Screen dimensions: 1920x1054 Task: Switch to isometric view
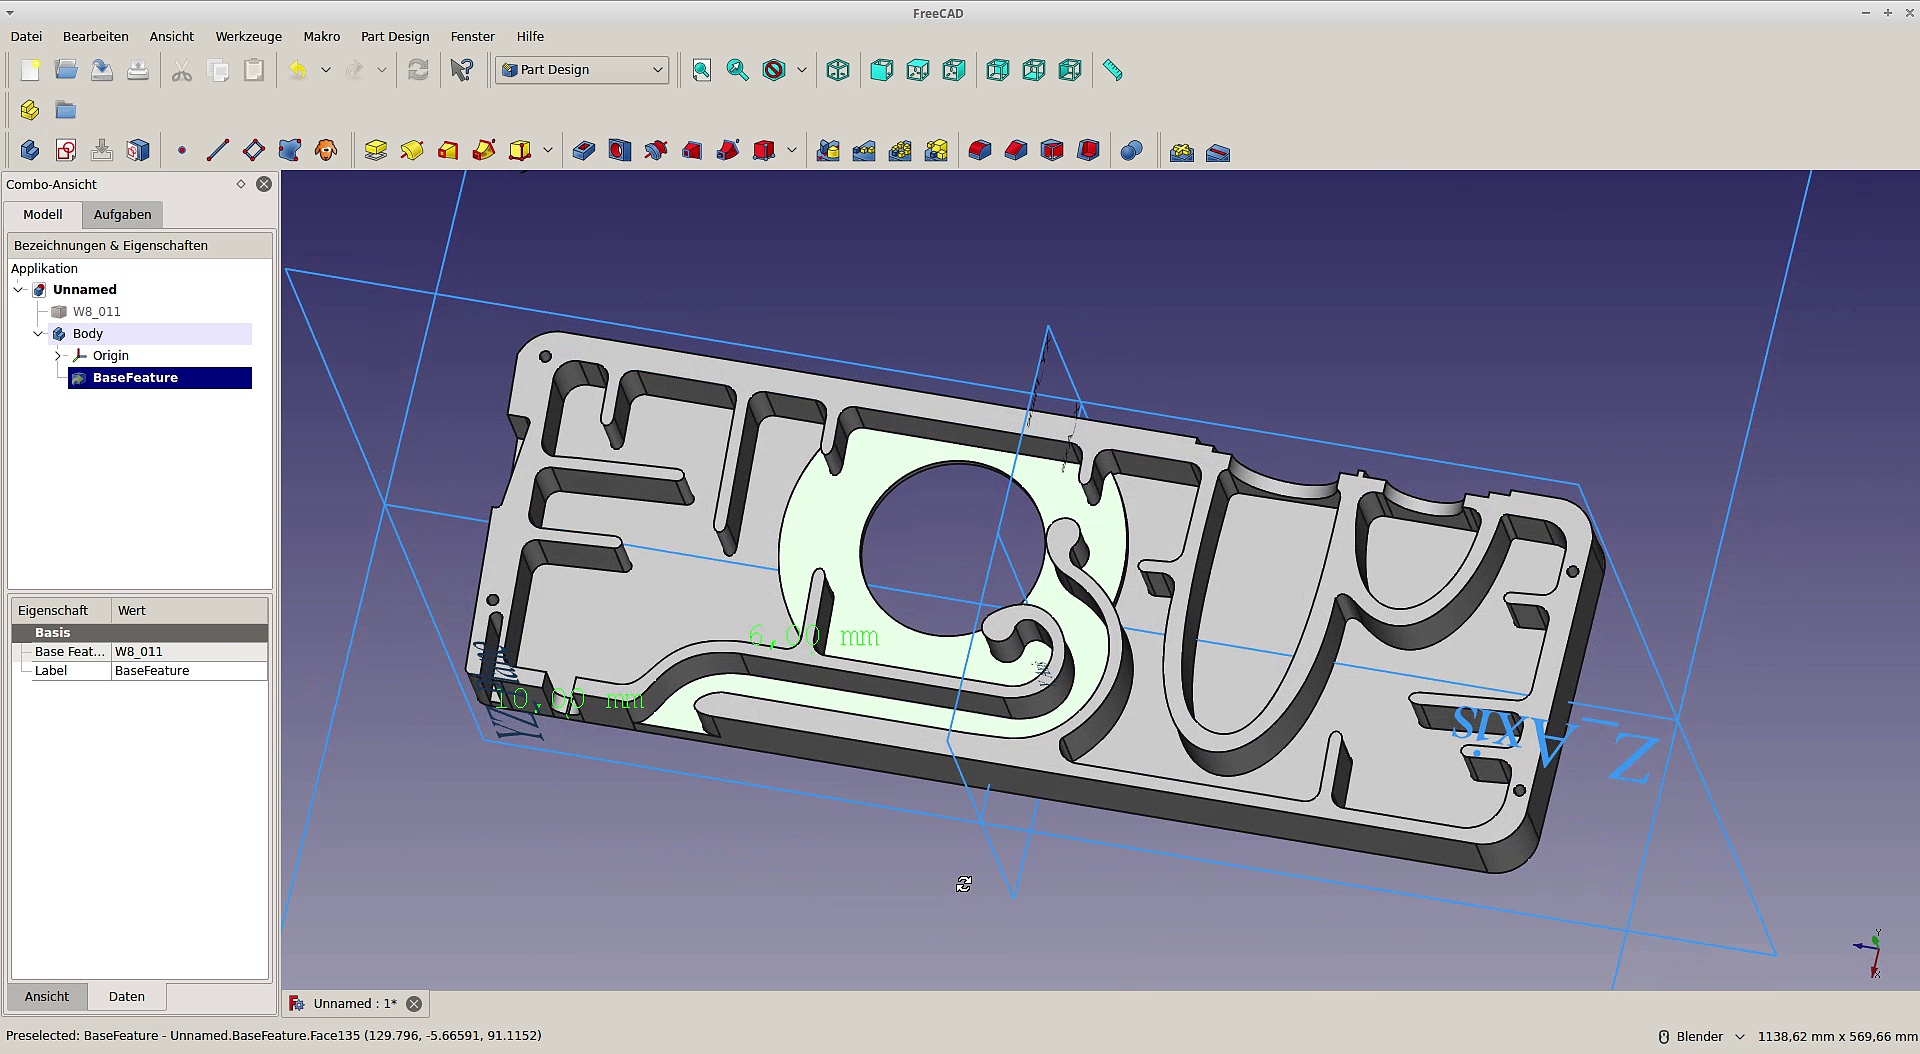pos(838,70)
